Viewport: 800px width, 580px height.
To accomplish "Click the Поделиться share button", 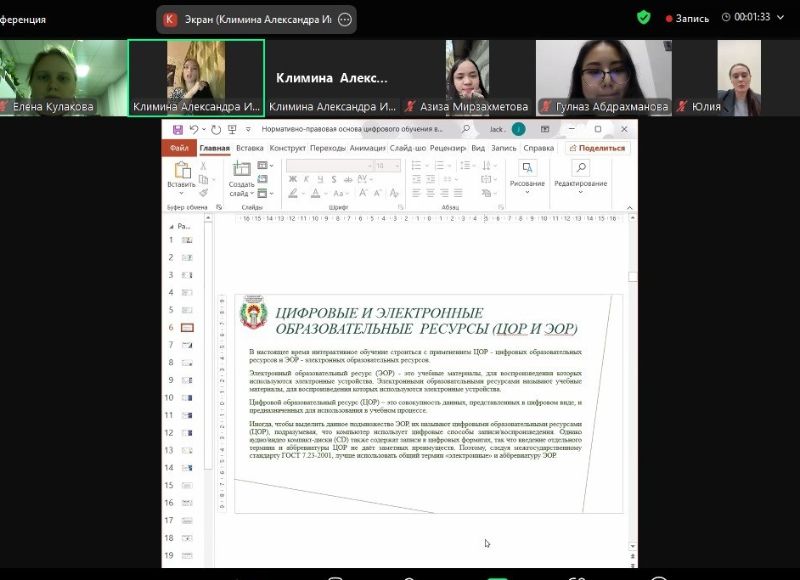I will coord(598,148).
